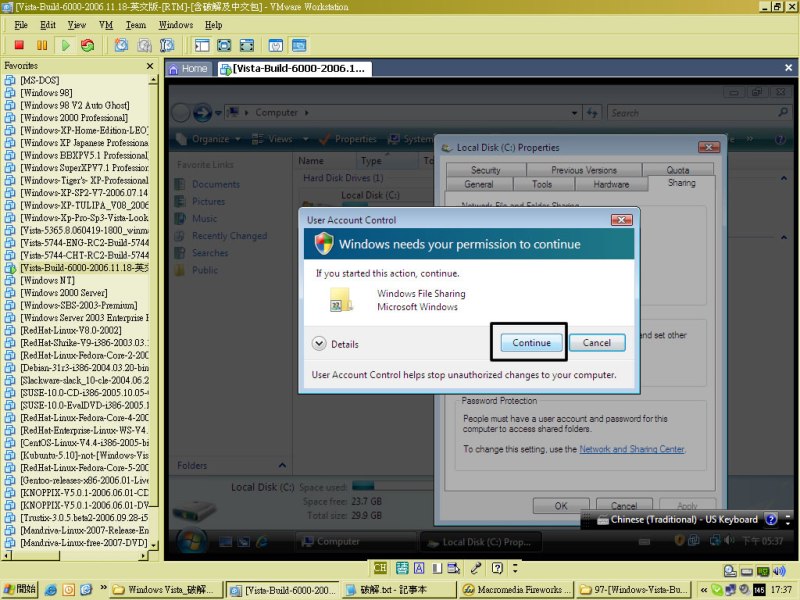Click Internet Explorer quick launch icon

[51, 590]
